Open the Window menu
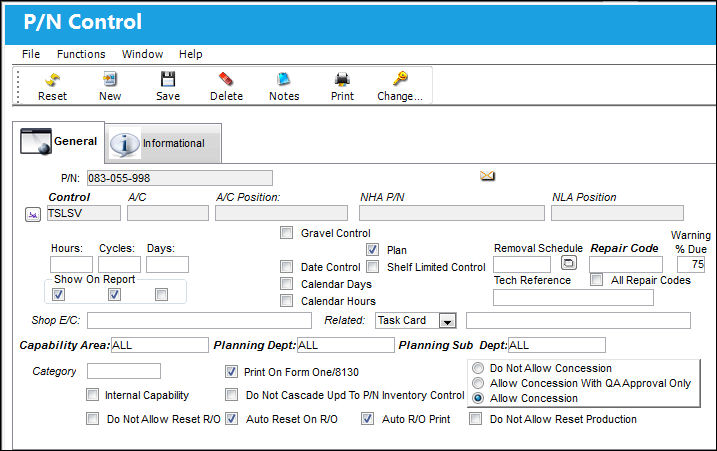Viewport: 717px width, 451px height. (x=142, y=54)
